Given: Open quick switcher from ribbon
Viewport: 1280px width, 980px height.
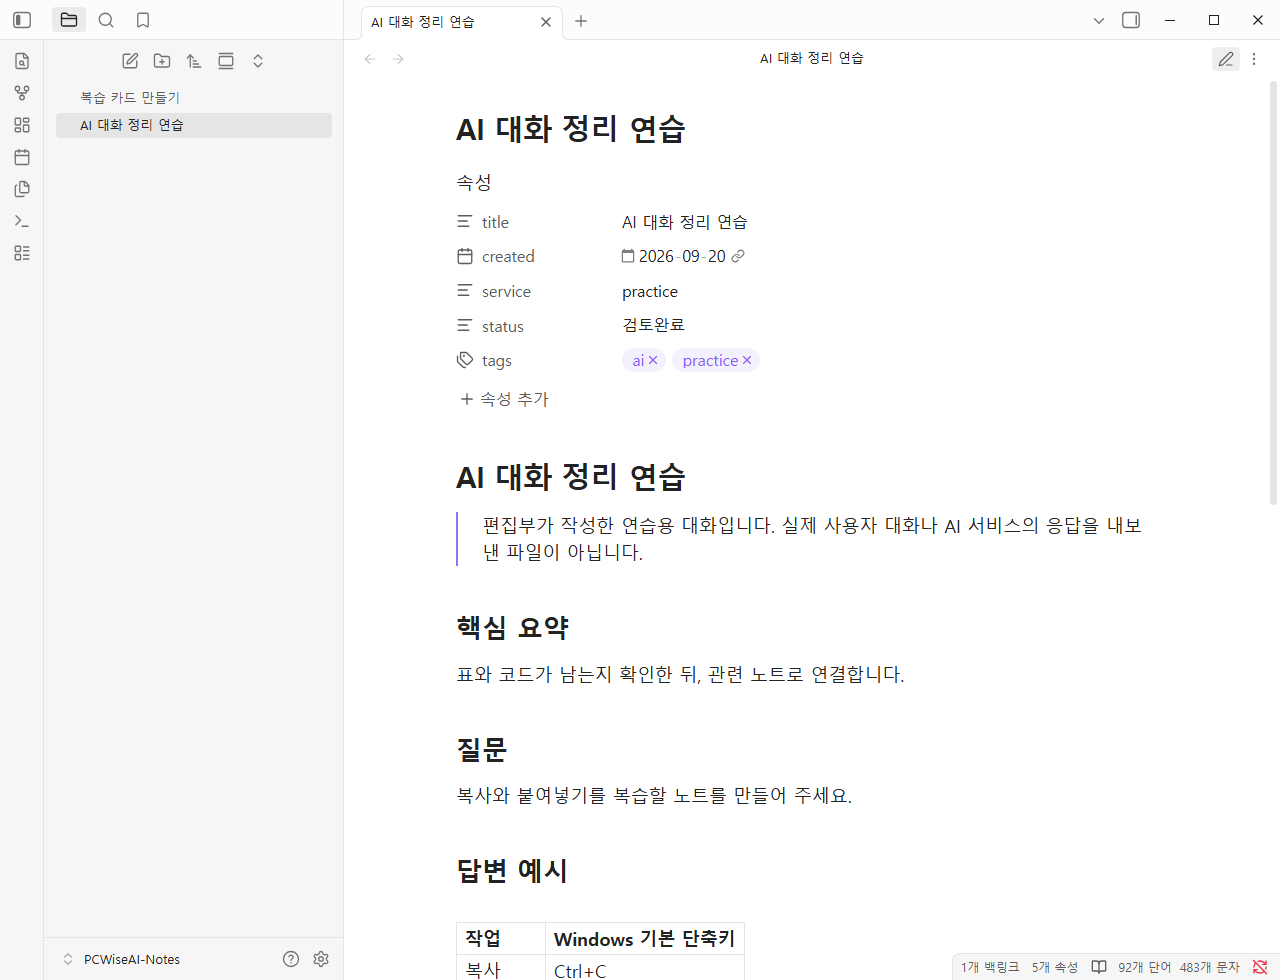Looking at the screenshot, I should [x=22, y=61].
